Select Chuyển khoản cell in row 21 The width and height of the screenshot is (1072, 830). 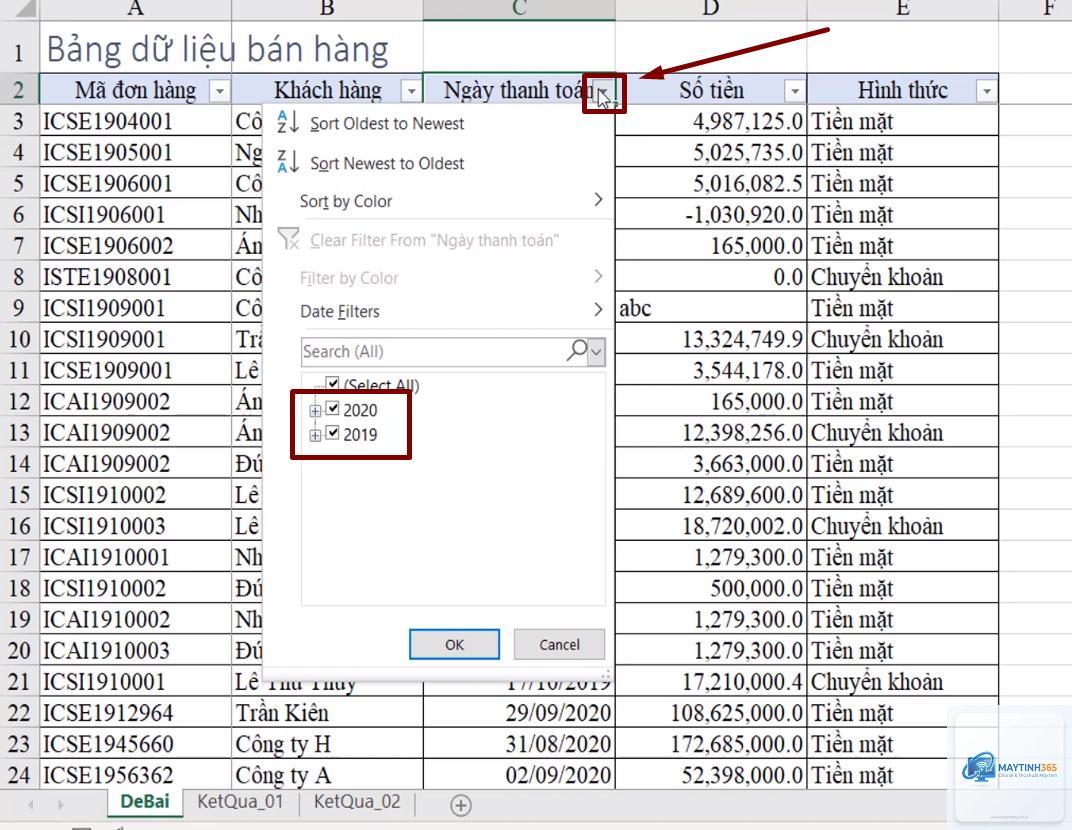tap(902, 681)
